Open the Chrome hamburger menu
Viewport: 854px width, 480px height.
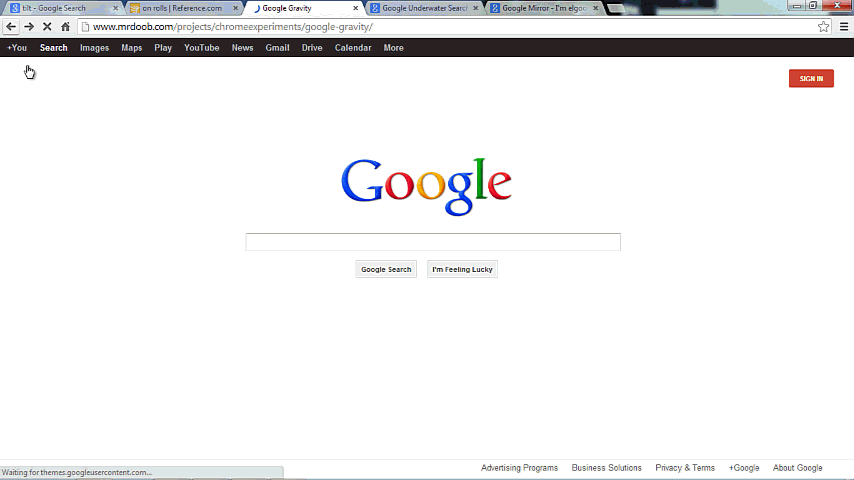pyautogui.click(x=844, y=27)
